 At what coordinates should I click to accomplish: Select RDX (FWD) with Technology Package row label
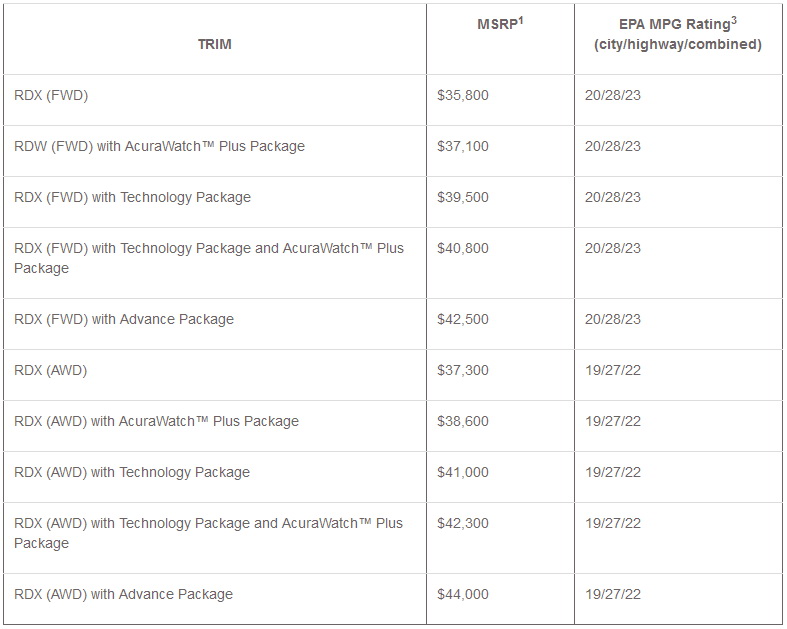click(x=132, y=197)
